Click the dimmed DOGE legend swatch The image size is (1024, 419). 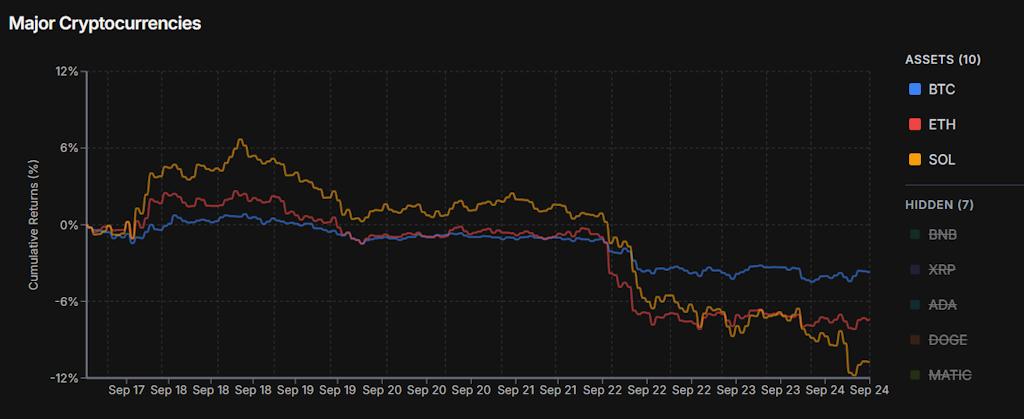(x=914, y=340)
